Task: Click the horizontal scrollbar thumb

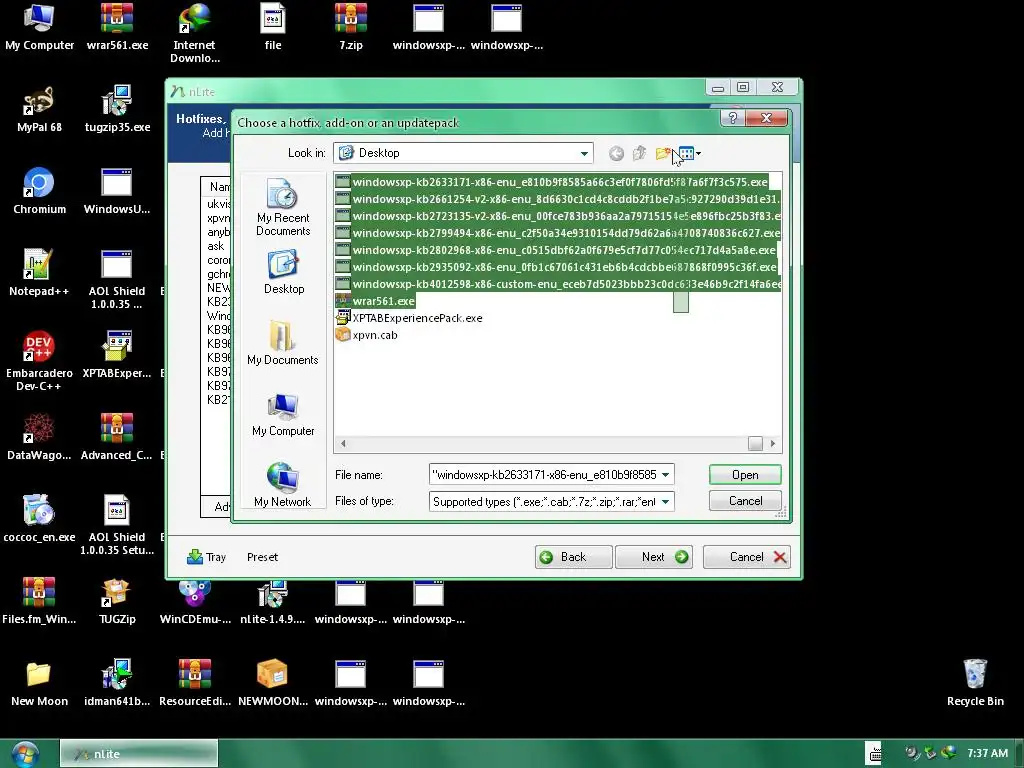Action: 756,443
